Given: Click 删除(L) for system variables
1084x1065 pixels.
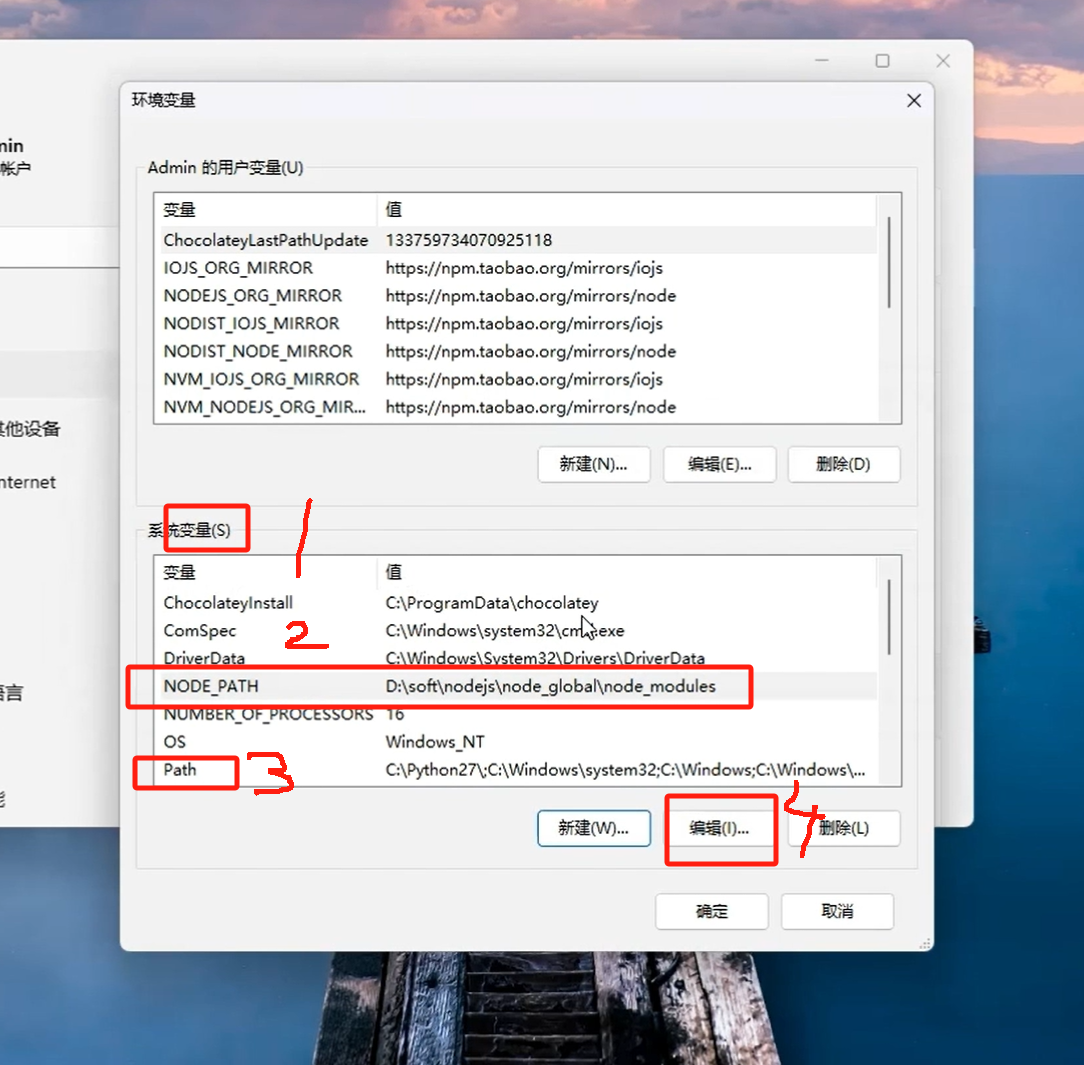Looking at the screenshot, I should click(x=843, y=828).
